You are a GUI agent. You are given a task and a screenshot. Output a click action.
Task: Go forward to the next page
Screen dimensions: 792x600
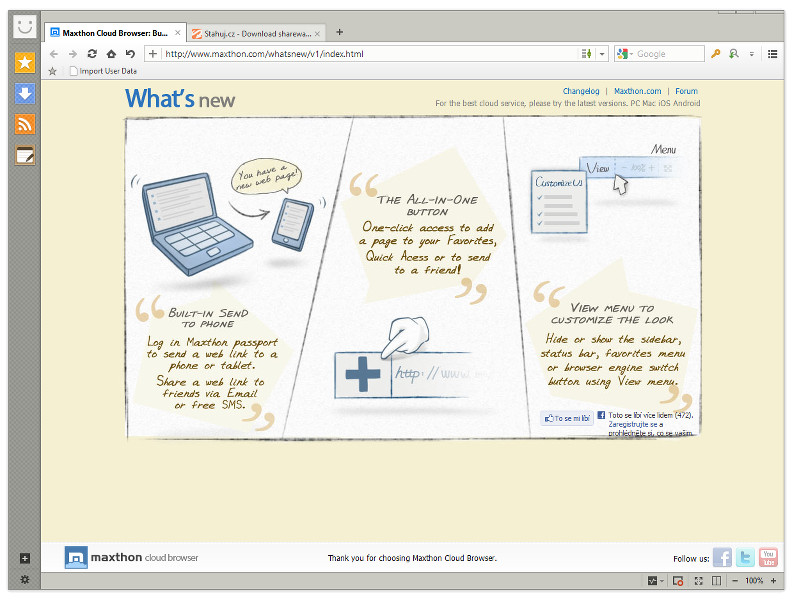point(73,54)
